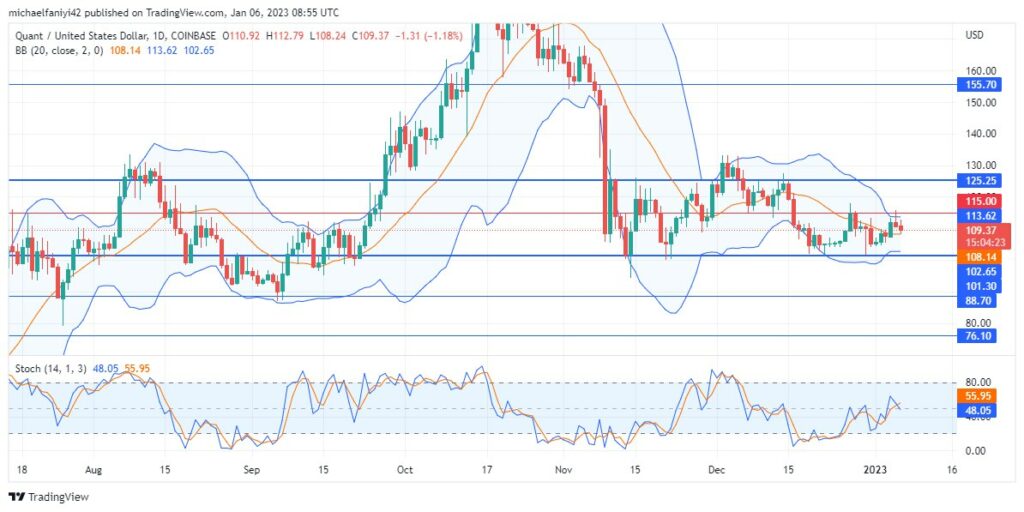Click the "16" date label on the time axis

tap(952, 469)
